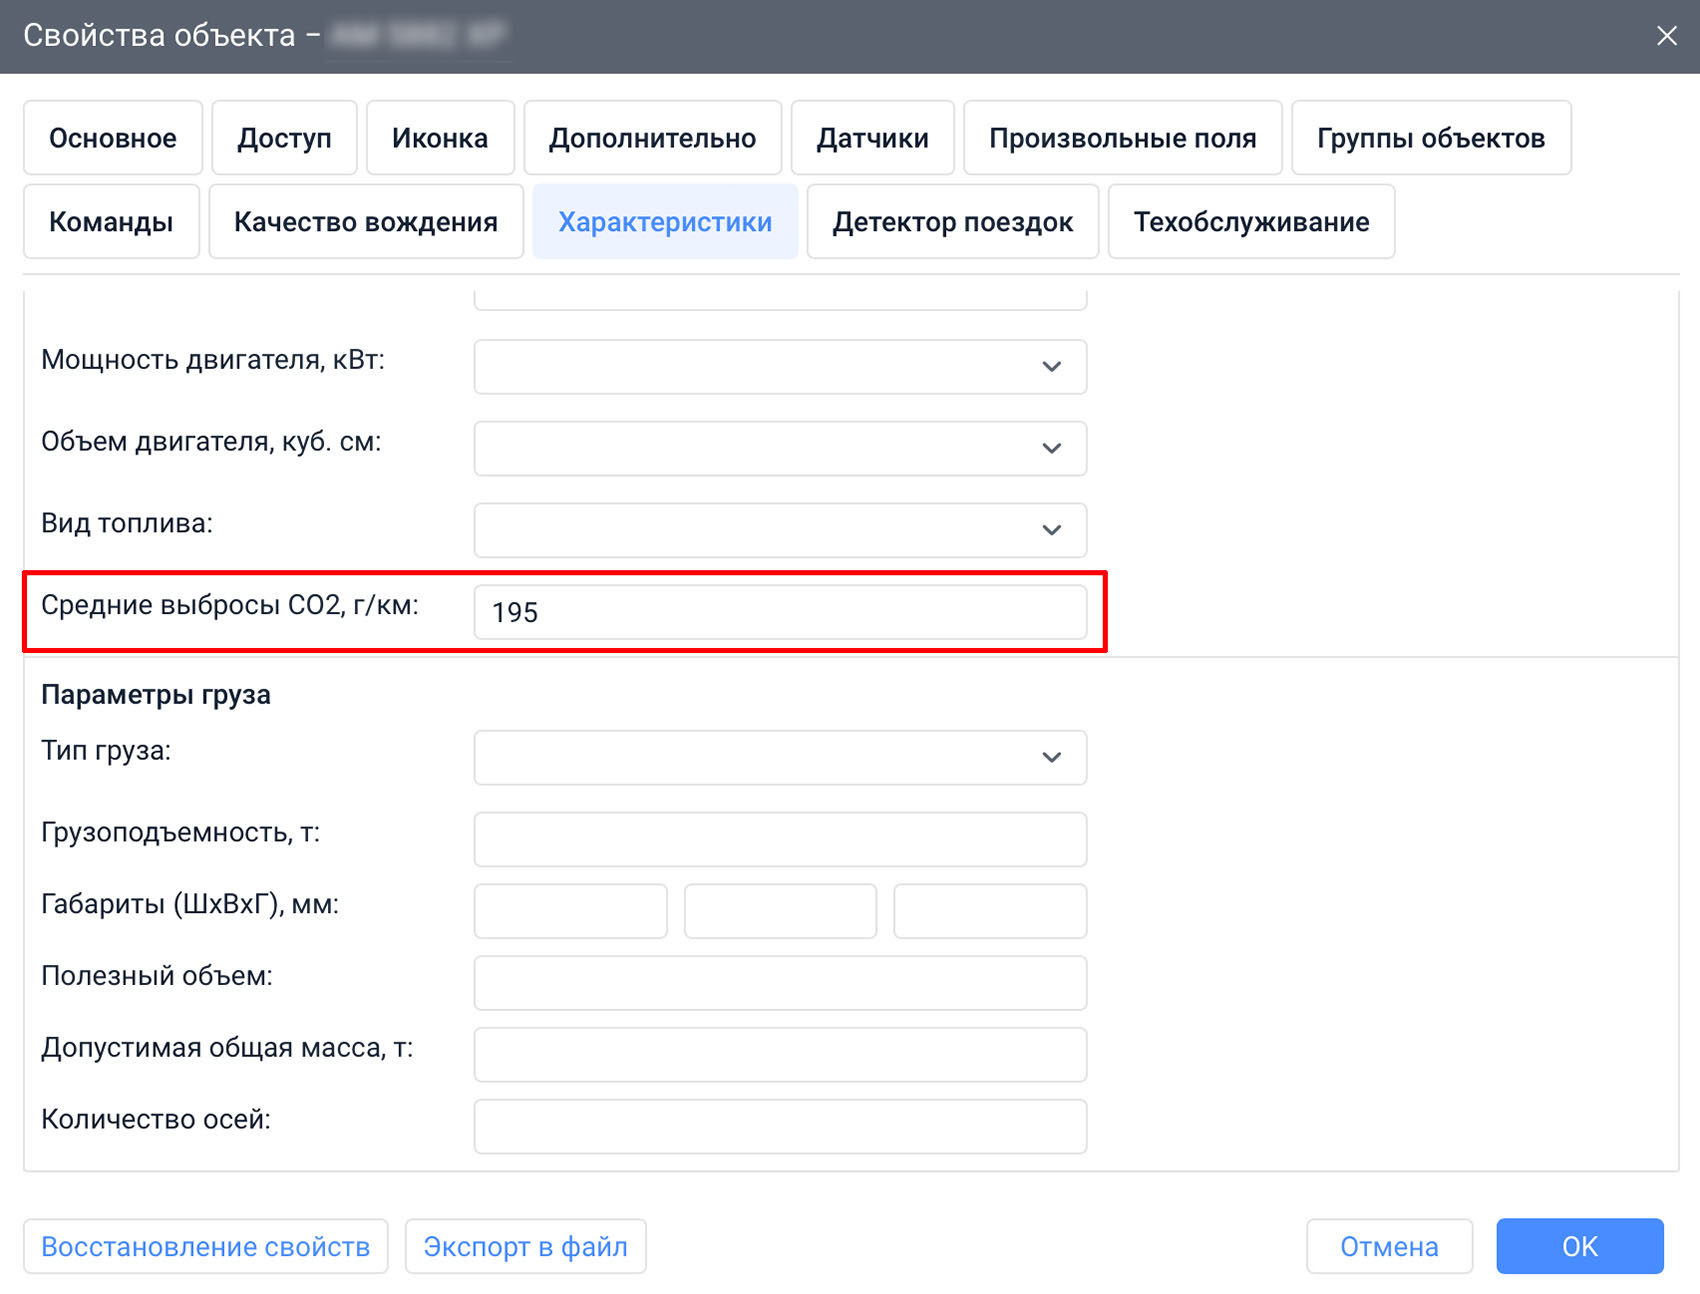Click Восстановление свойств button

206,1246
